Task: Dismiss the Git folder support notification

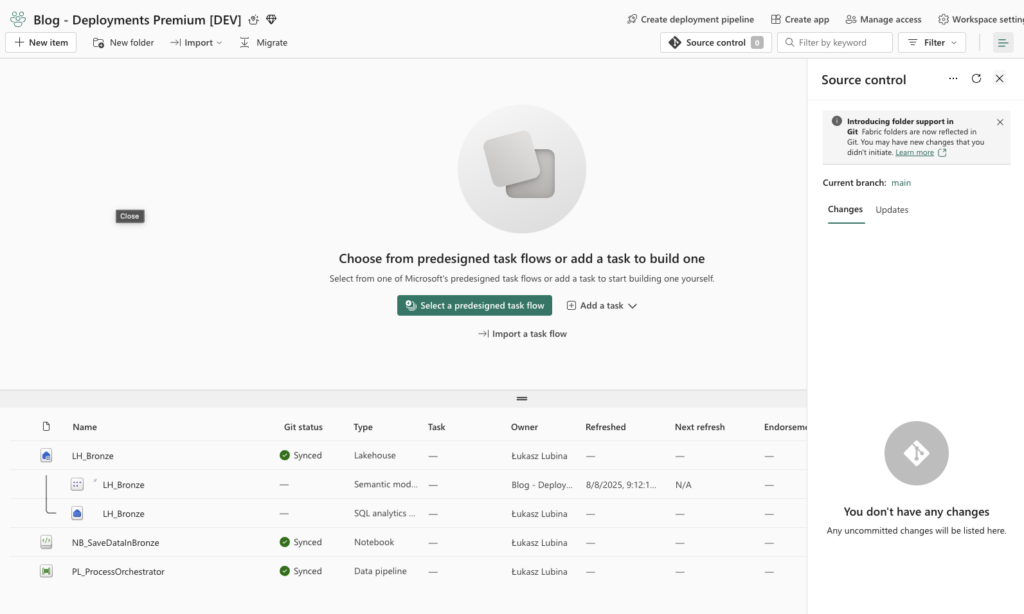Action: coord(1000,122)
